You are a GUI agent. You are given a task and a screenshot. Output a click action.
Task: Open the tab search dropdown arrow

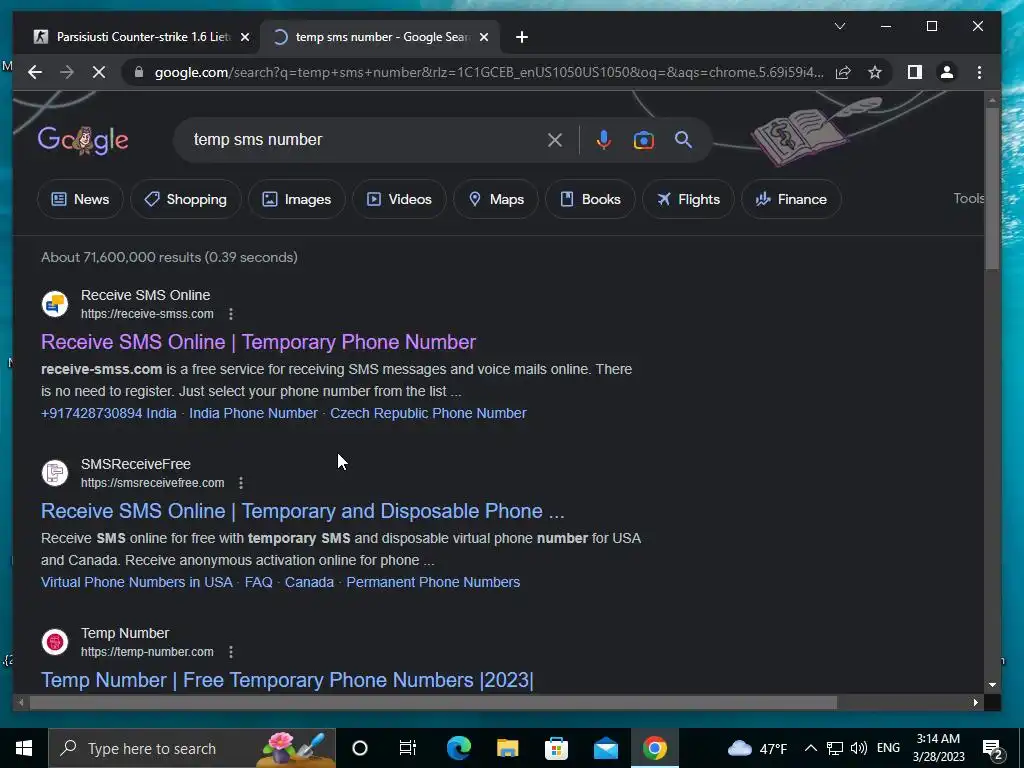click(840, 26)
